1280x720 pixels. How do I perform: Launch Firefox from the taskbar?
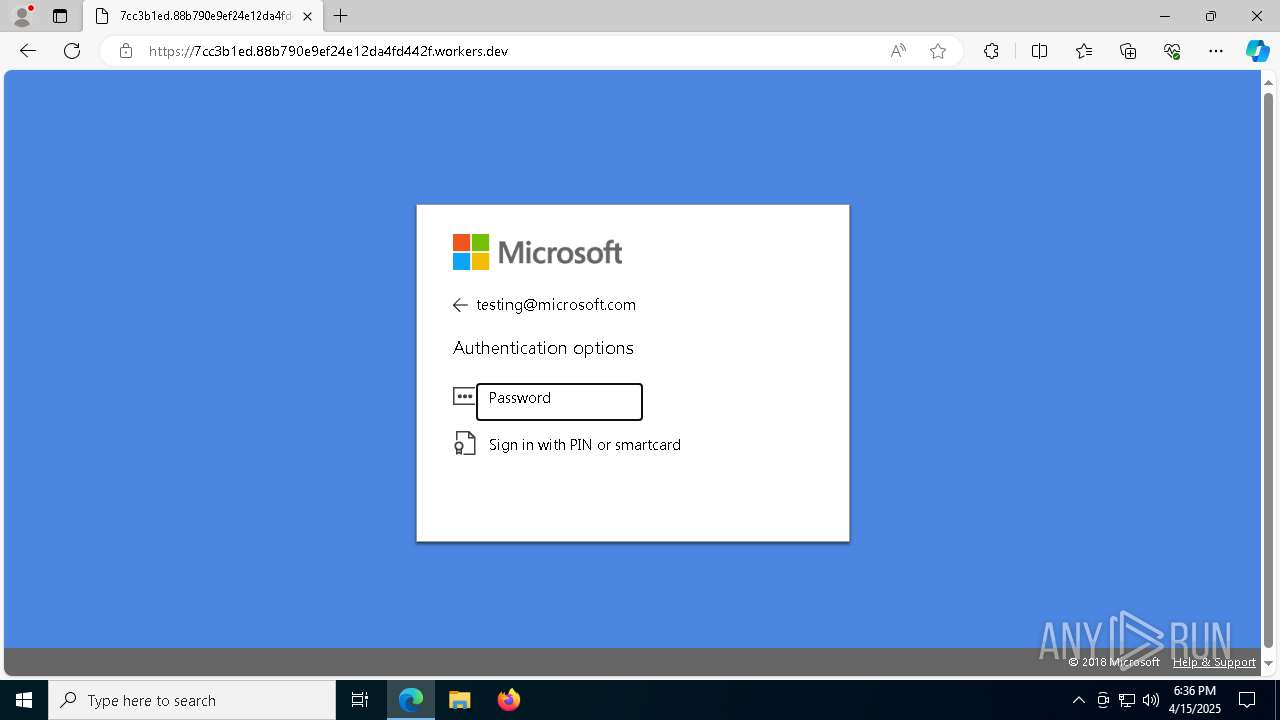[x=508, y=700]
